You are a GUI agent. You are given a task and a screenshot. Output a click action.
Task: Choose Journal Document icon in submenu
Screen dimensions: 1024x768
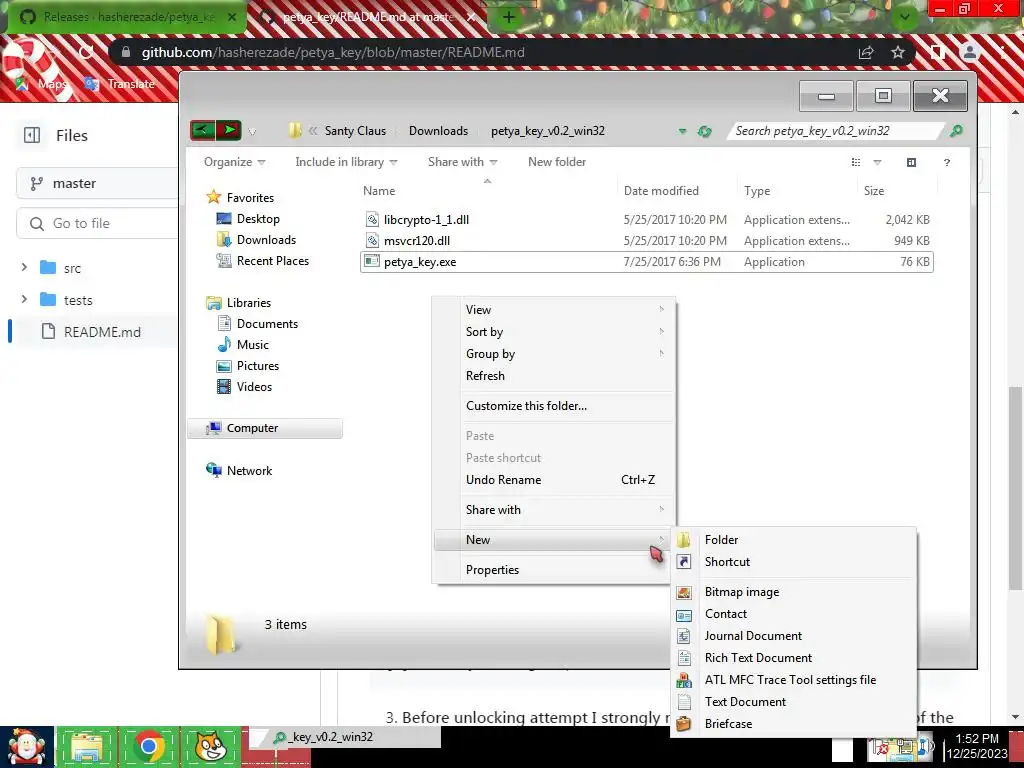[x=684, y=635]
